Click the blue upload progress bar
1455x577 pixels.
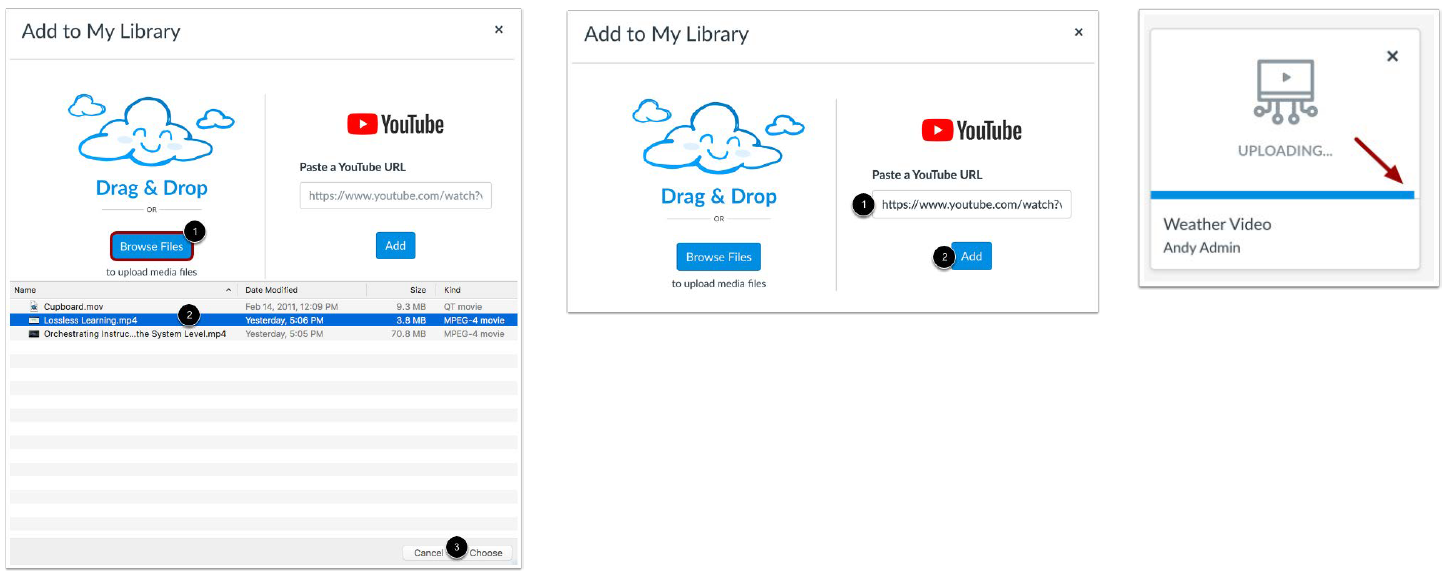1282,195
